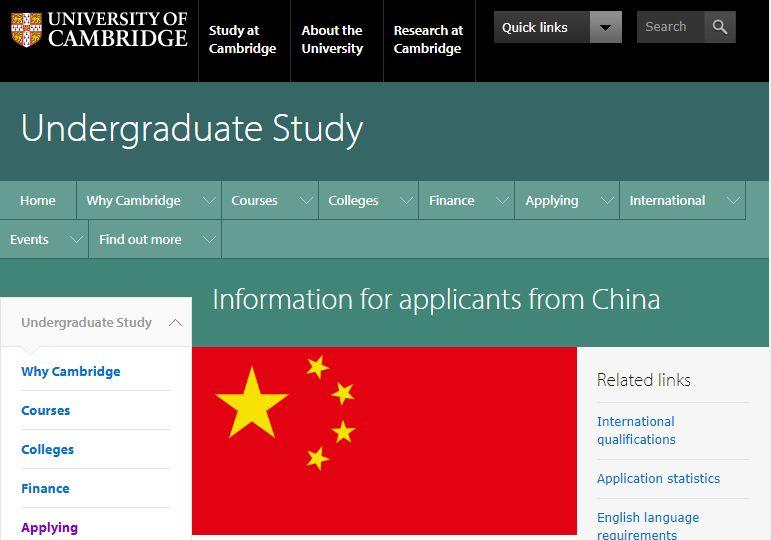Expand the Why Cambridge chevron
Screen dimensions: 771x540
pos(209,200)
